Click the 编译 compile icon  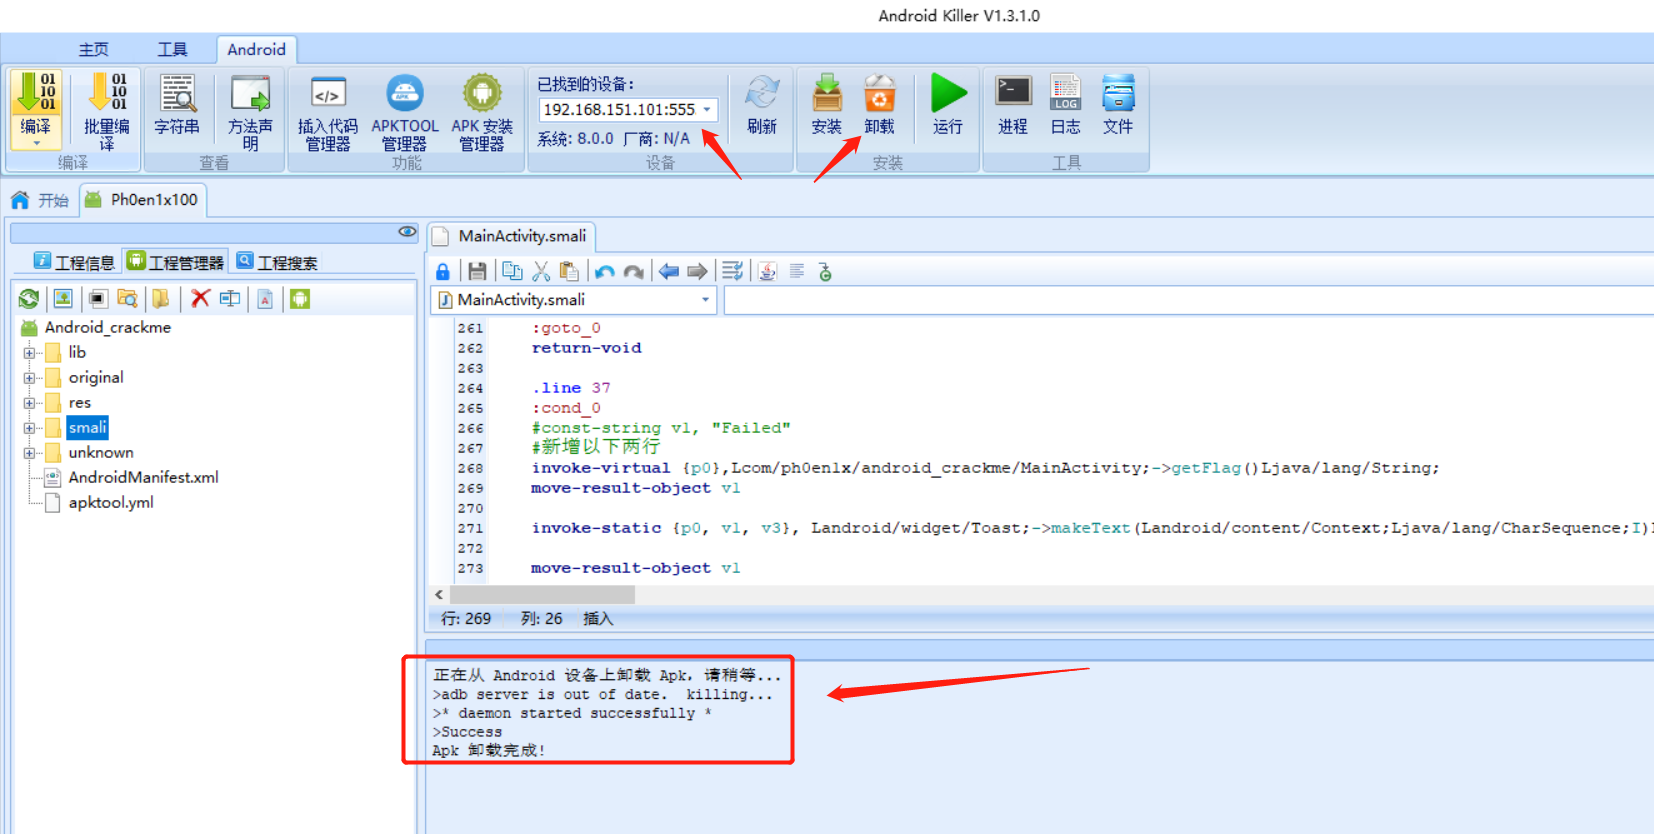click(36, 93)
